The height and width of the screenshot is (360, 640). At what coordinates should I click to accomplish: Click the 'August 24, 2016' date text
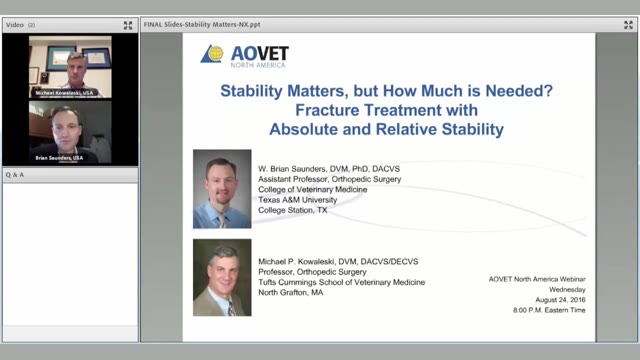coord(560,300)
